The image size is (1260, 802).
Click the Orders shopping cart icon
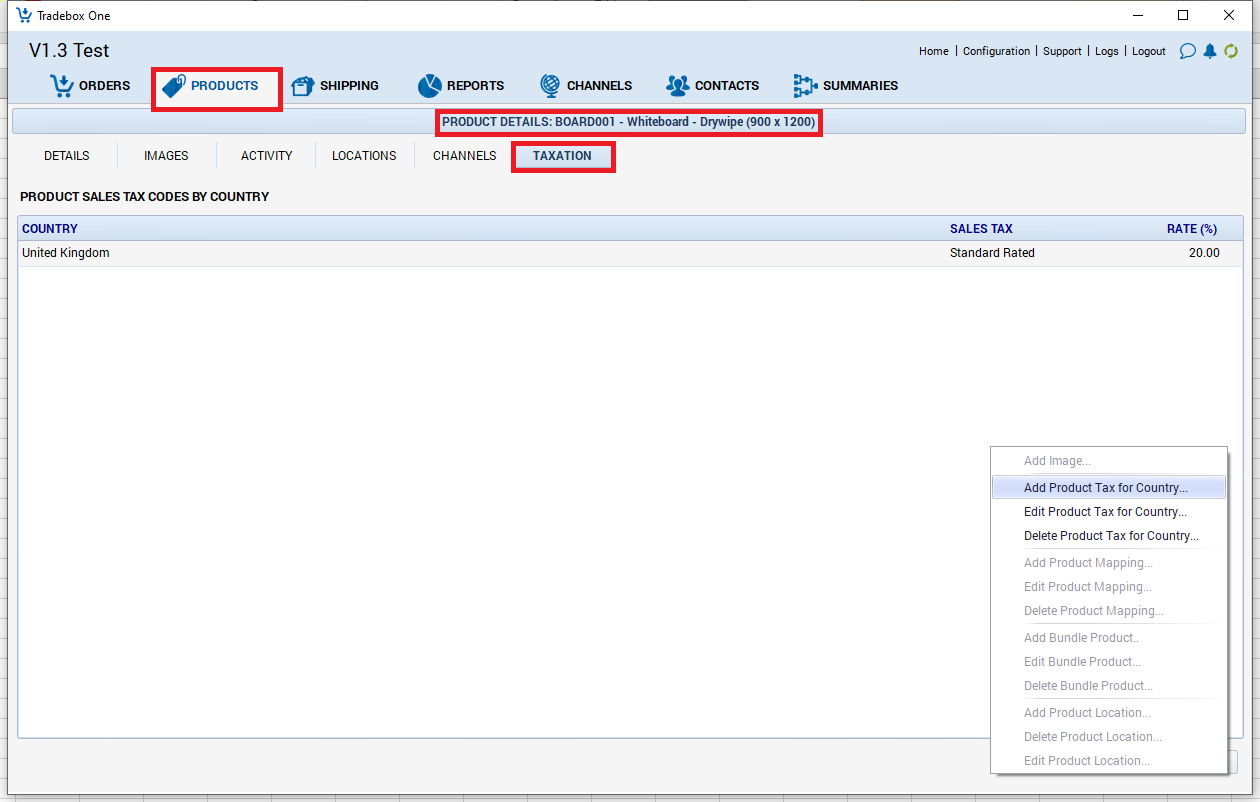(62, 86)
